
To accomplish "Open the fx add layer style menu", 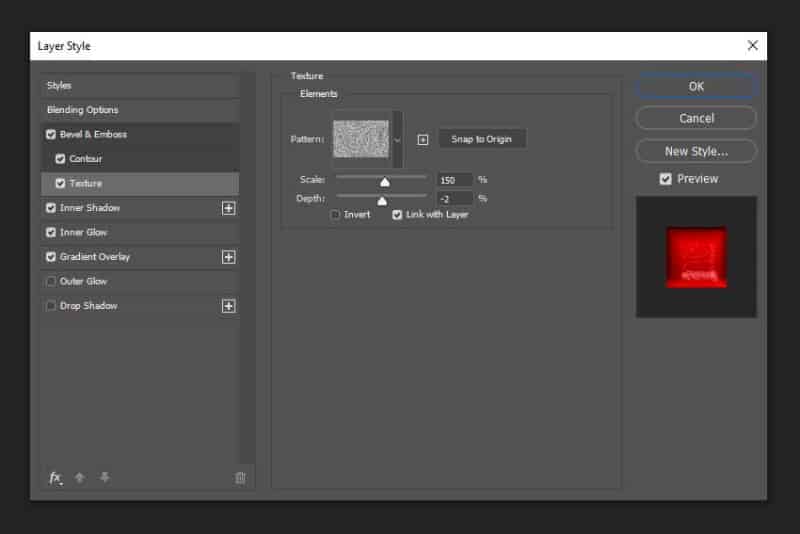I will 56,478.
